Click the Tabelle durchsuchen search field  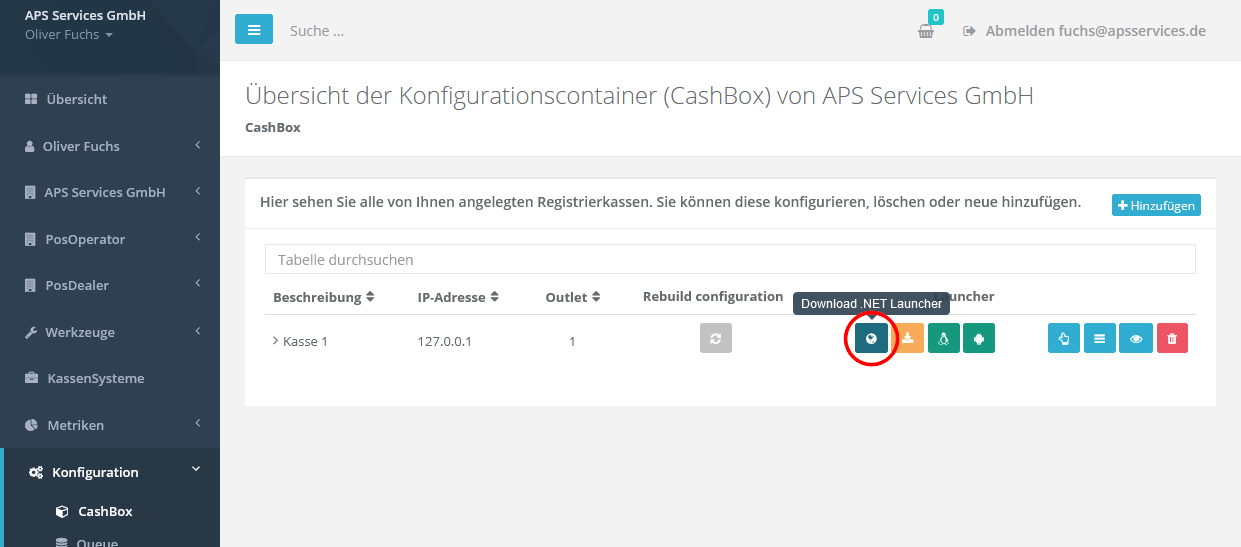pyautogui.click(x=730, y=259)
